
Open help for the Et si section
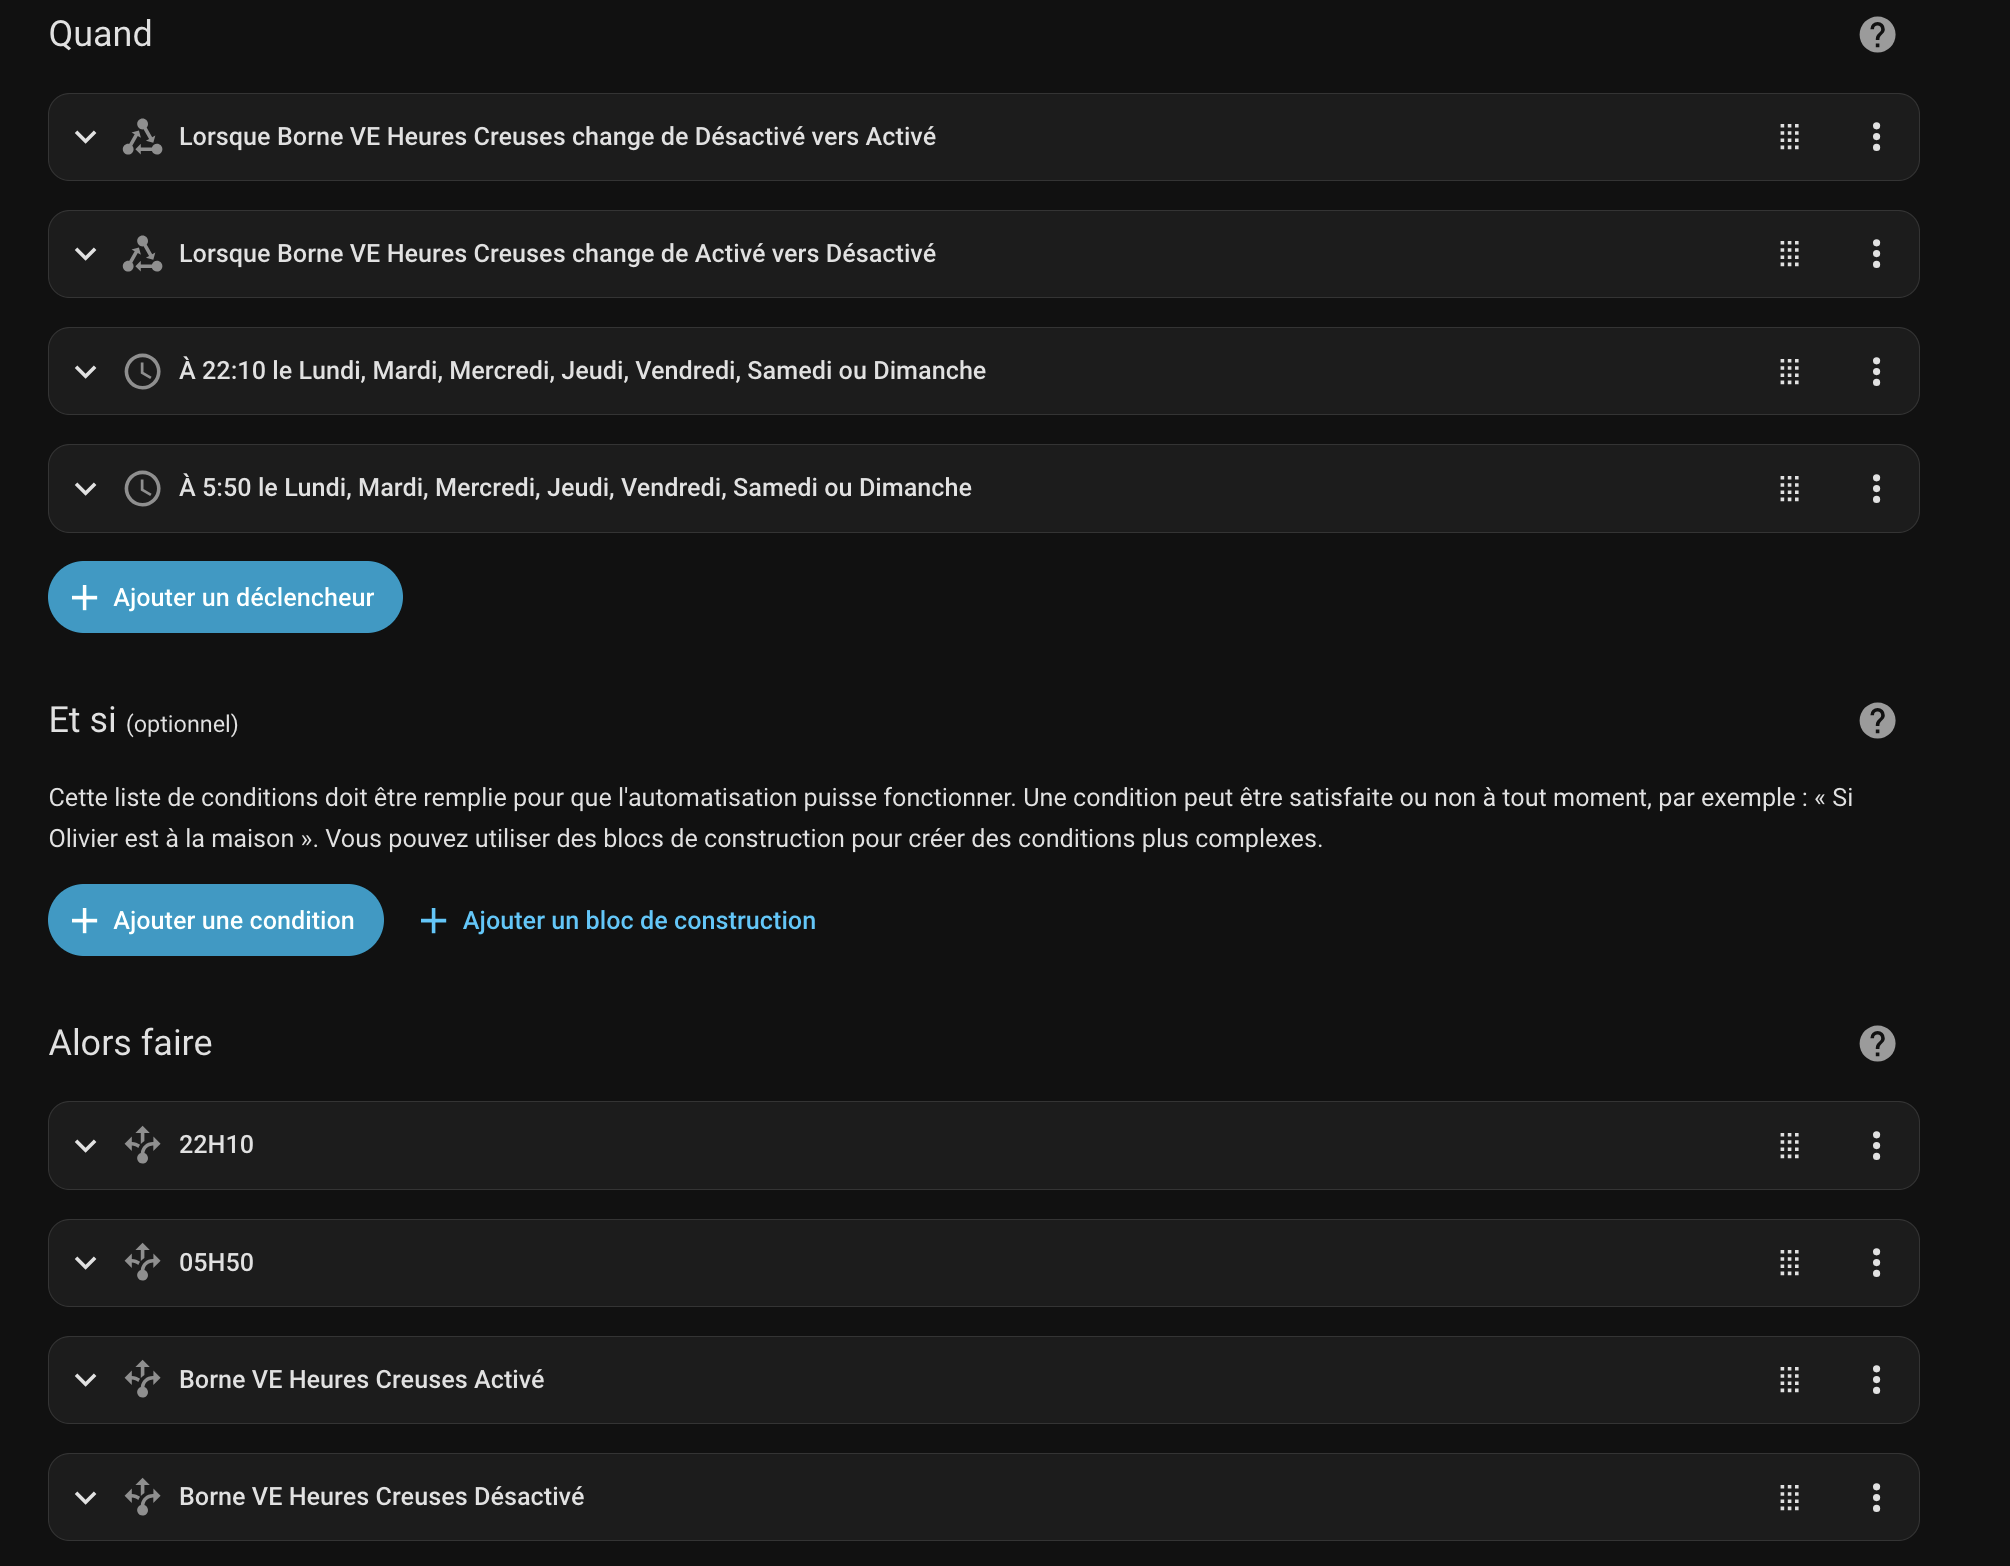point(1876,721)
